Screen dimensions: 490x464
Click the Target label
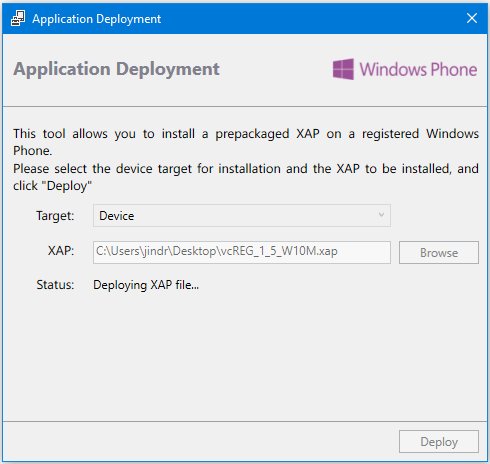55,216
